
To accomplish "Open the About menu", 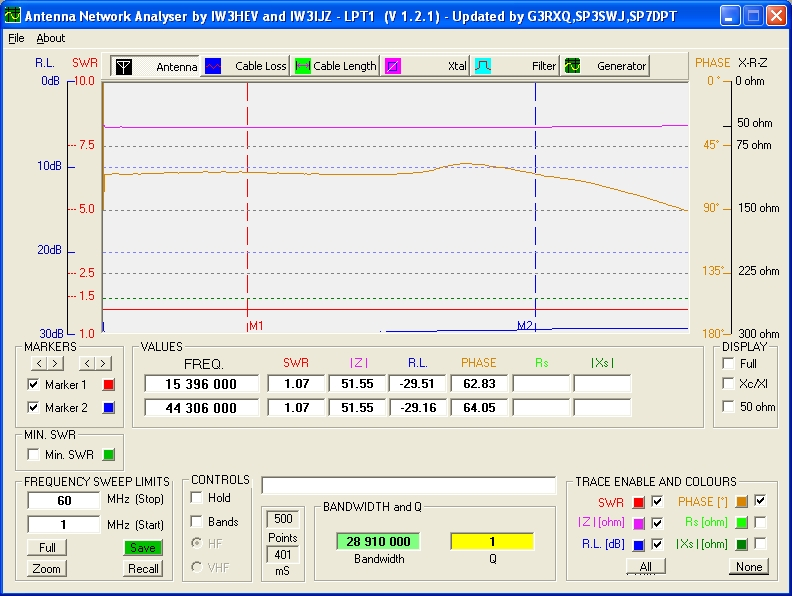I will click(x=50, y=38).
